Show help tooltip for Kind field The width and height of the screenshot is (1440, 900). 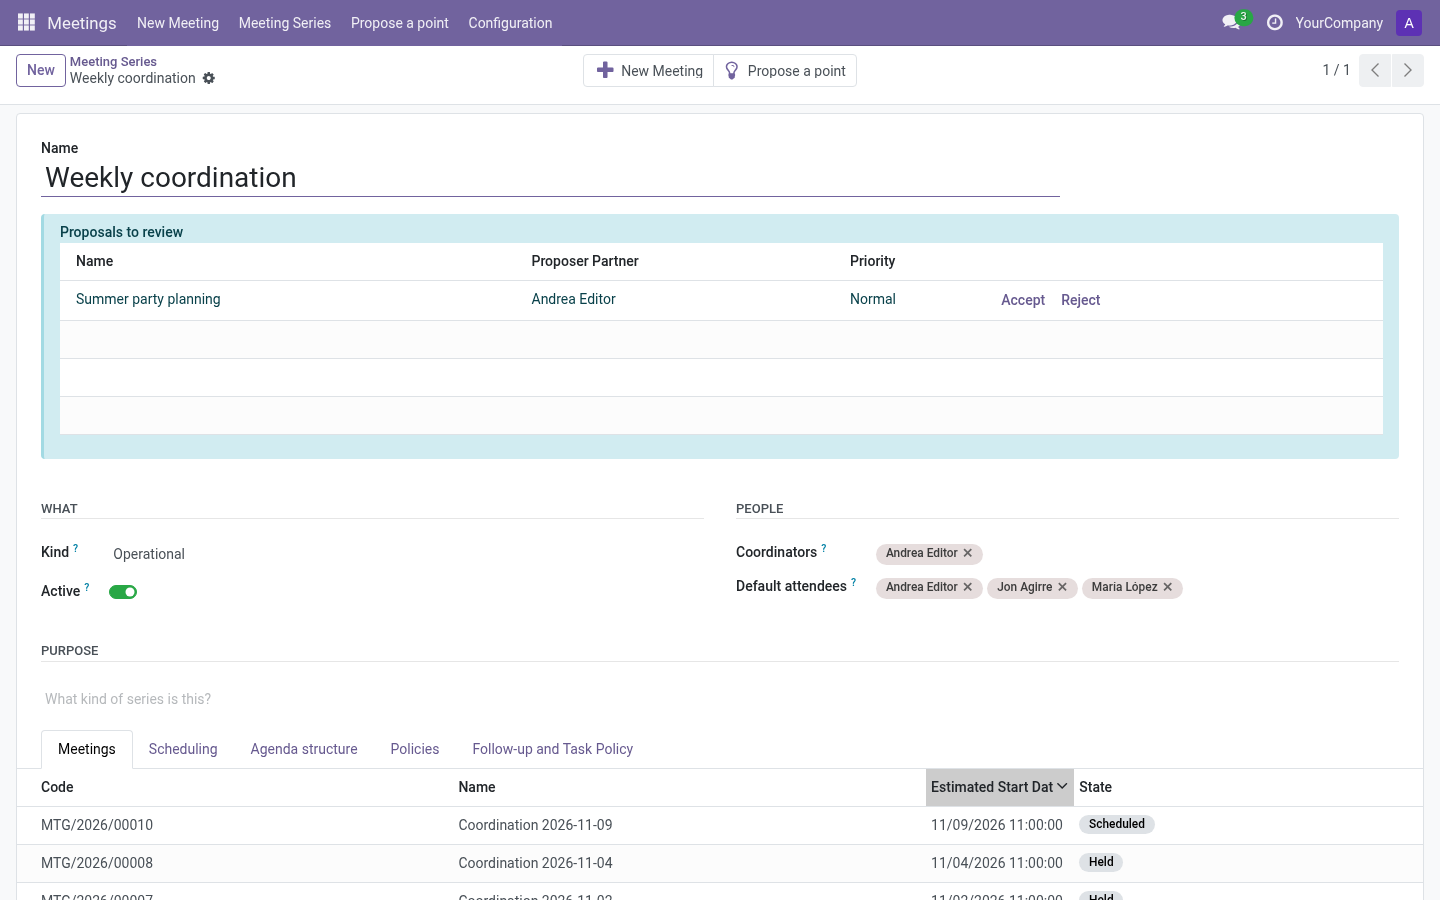[76, 548]
